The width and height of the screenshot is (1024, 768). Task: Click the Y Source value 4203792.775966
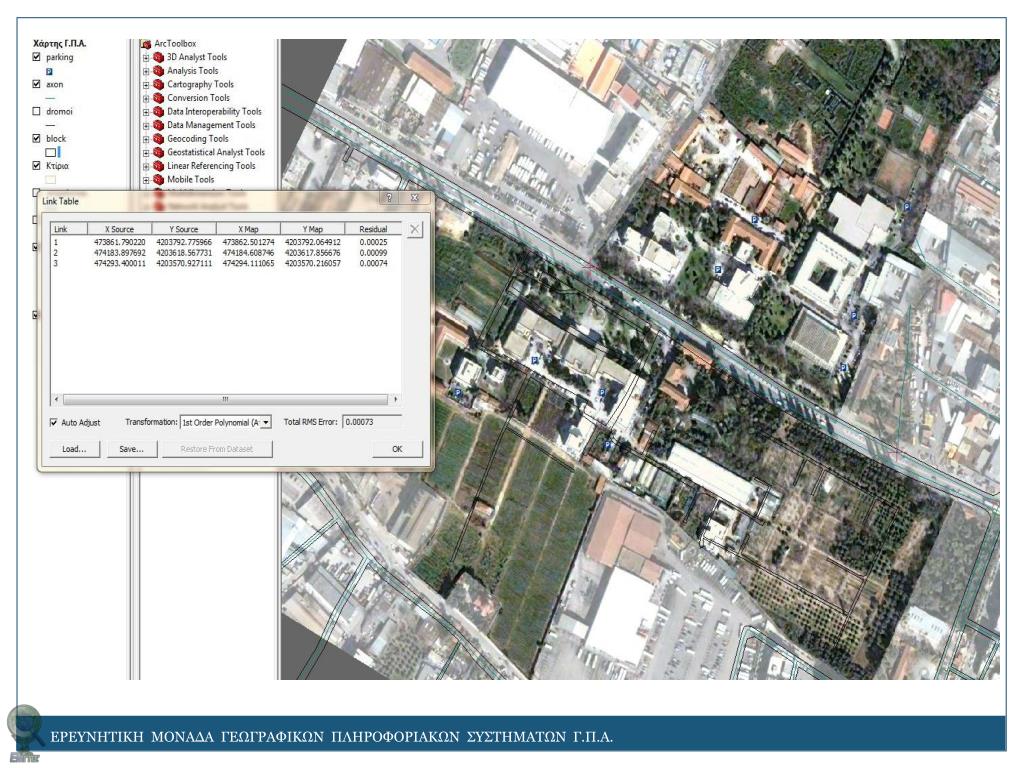click(x=184, y=242)
